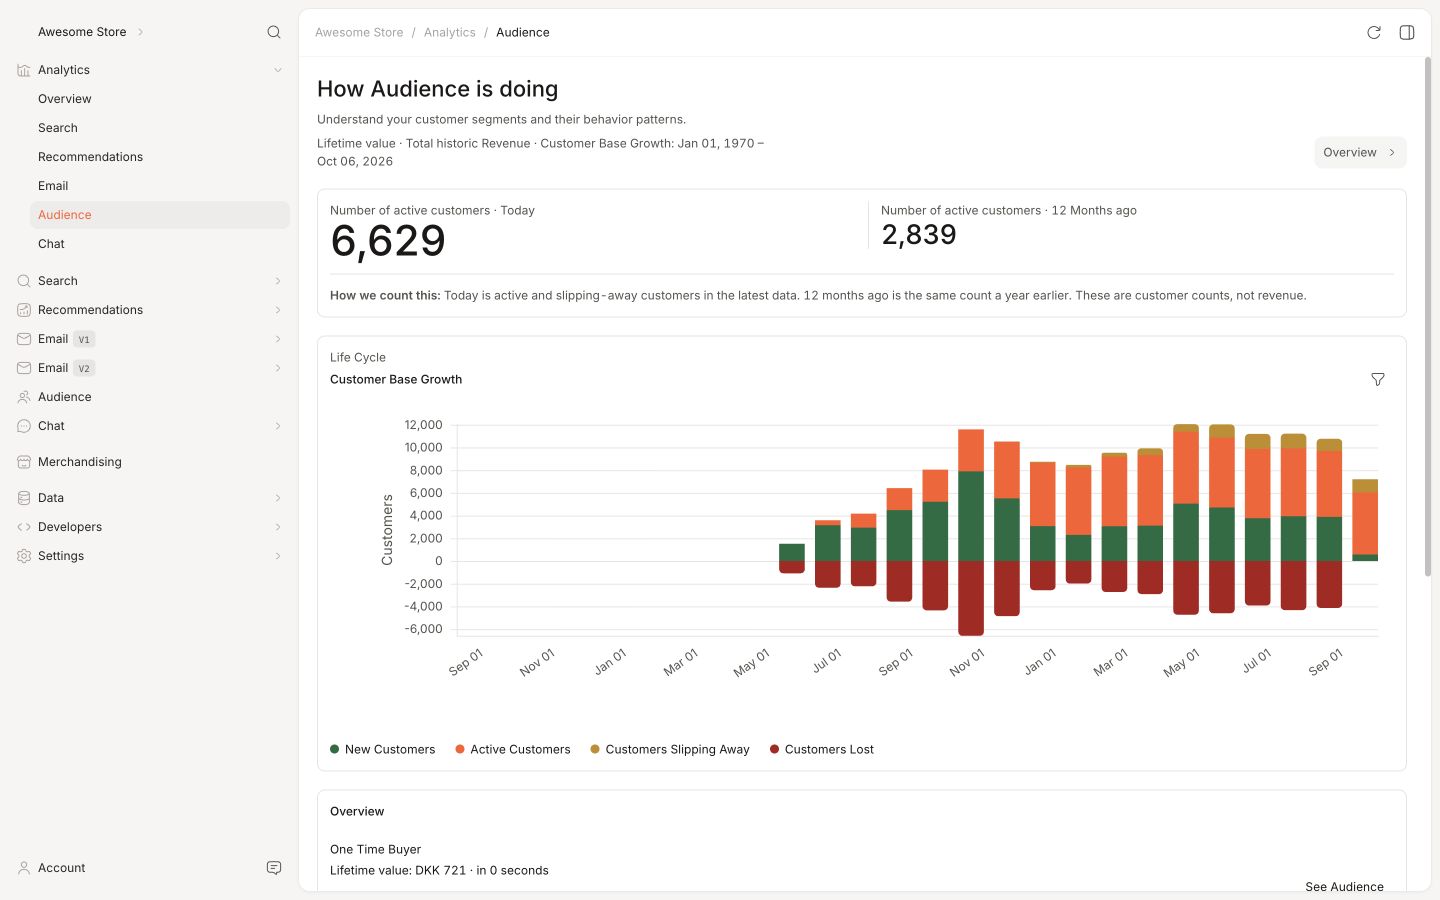Click the envelope icon for Email v1
Image resolution: width=1440 pixels, height=900 pixels.
click(x=24, y=339)
